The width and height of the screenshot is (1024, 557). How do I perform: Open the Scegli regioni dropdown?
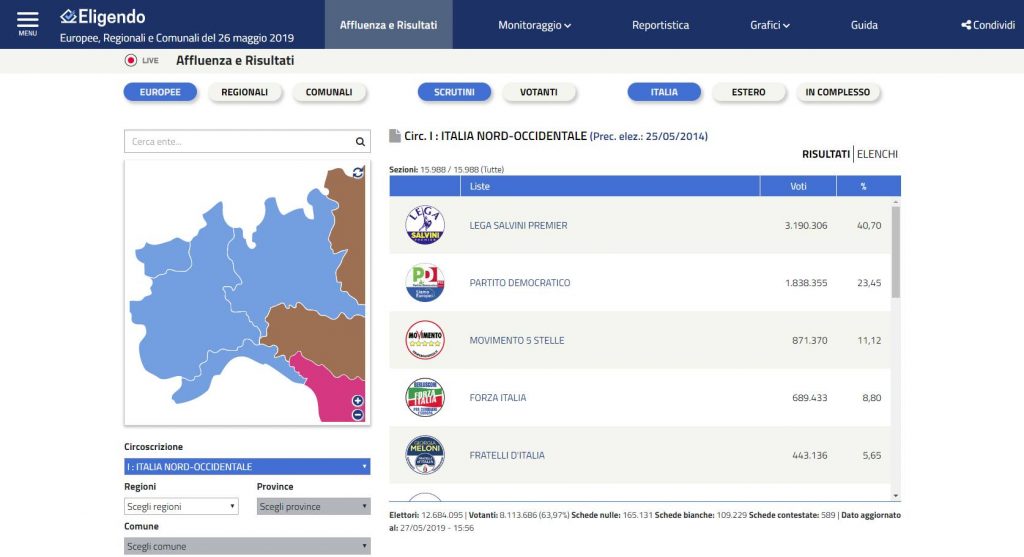[x=181, y=506]
